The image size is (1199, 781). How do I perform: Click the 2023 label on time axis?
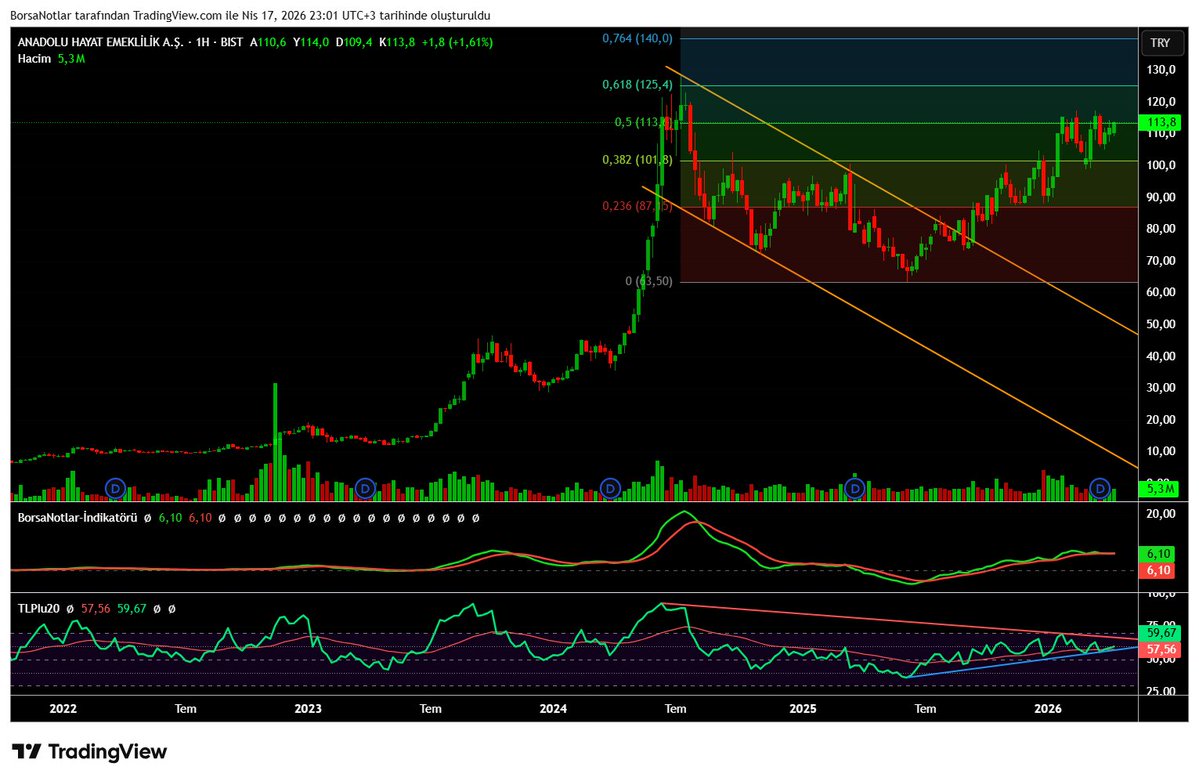pos(308,709)
